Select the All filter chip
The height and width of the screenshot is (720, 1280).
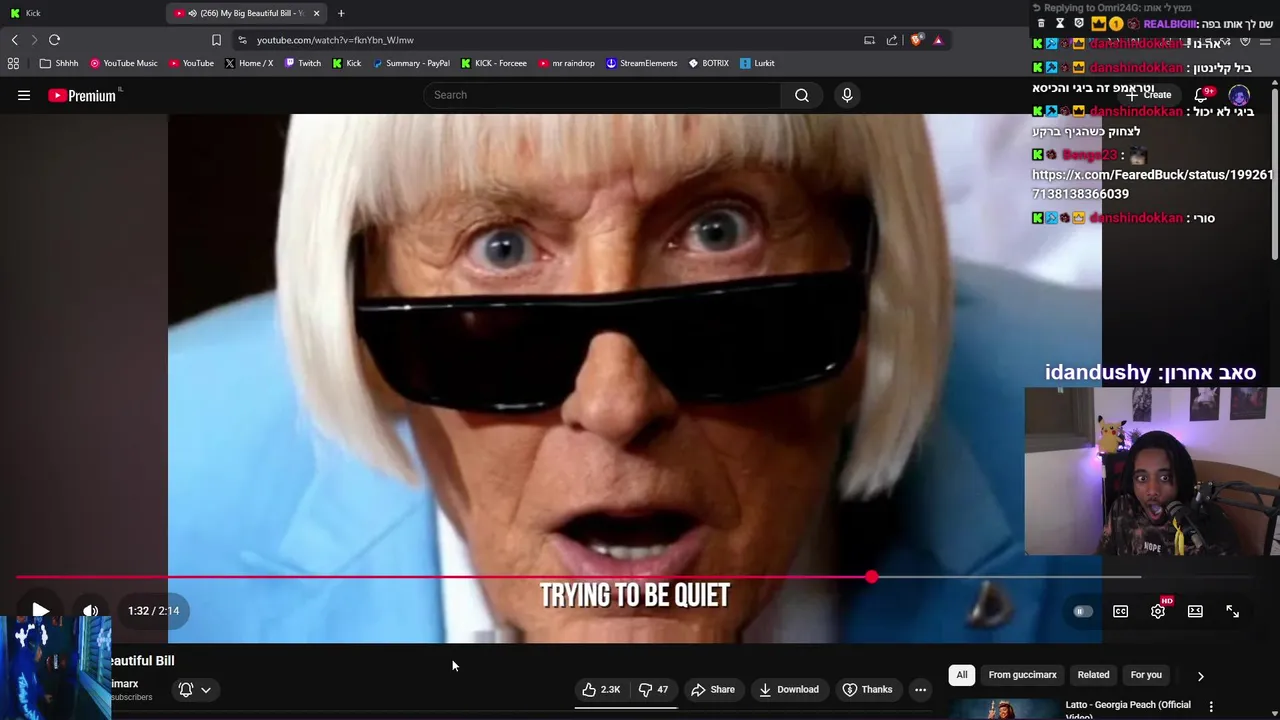click(962, 675)
